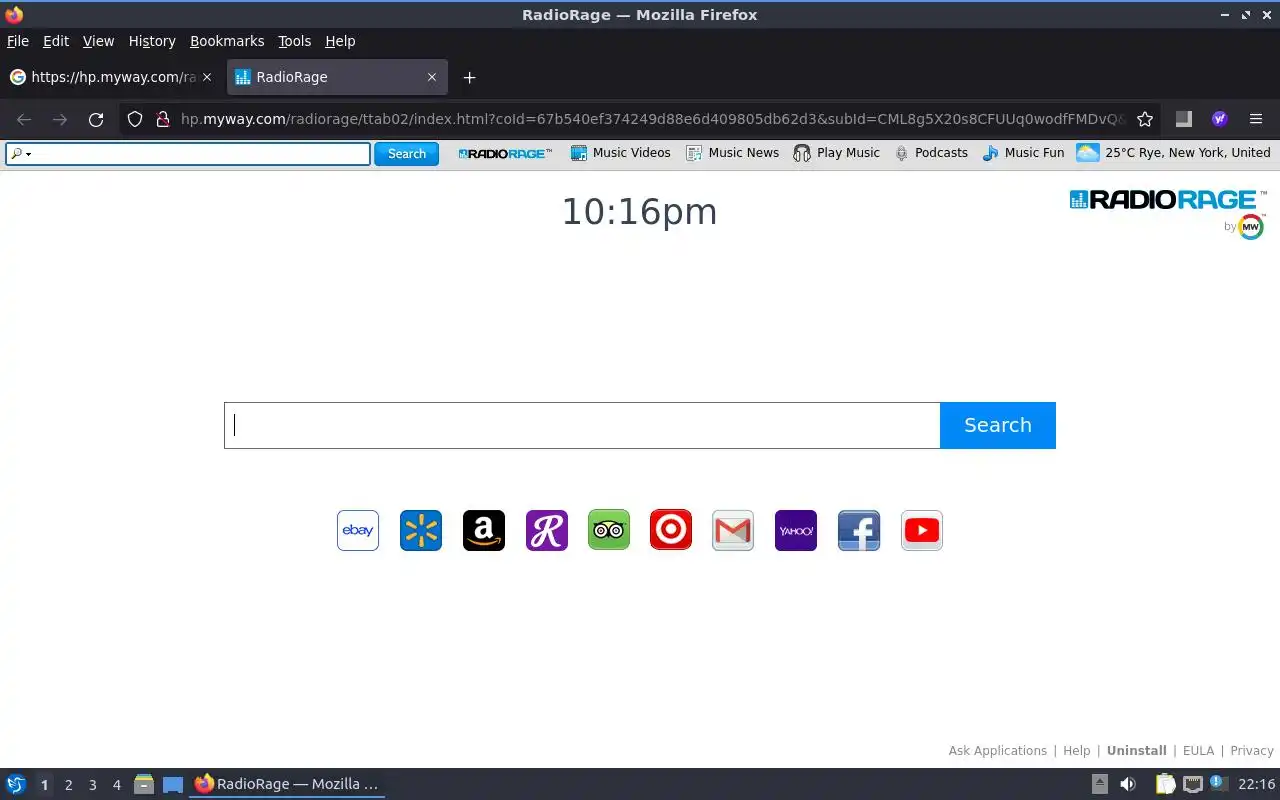
Task: Close the RadioRage tab
Action: pyautogui.click(x=432, y=77)
